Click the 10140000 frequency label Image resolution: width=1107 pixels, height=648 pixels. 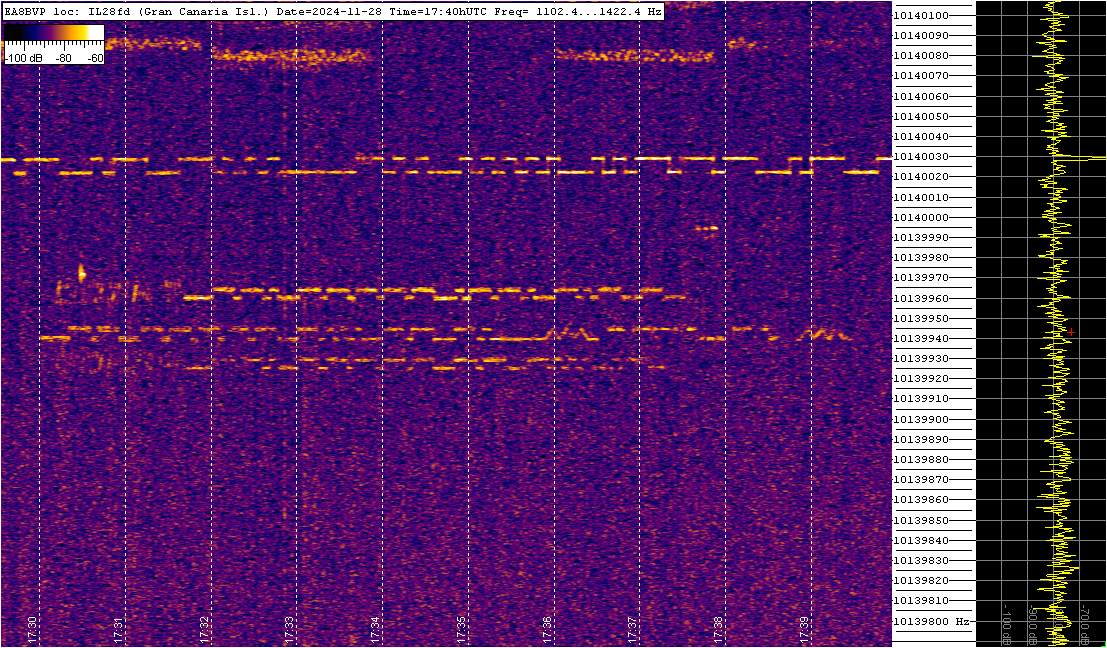click(x=921, y=217)
